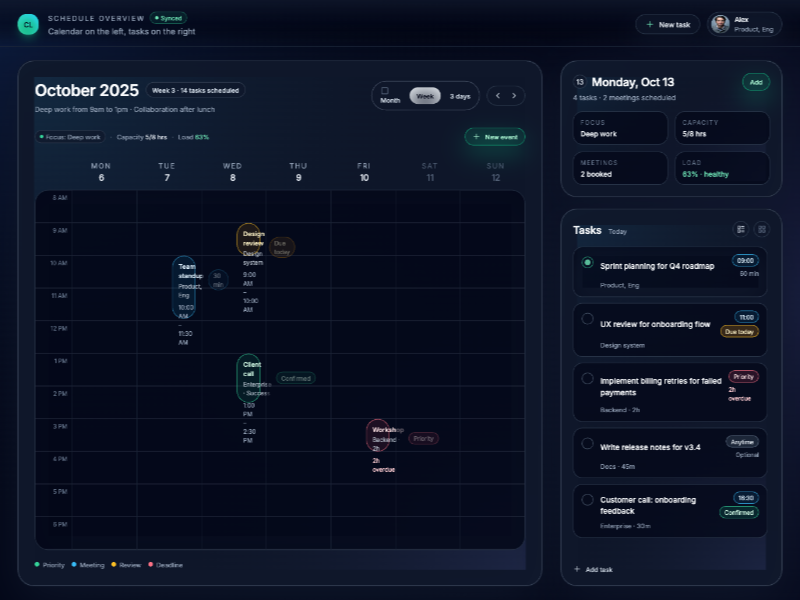Screen dimensions: 800x600
Task: Switch tasks panel to list view
Action: [x=741, y=229]
